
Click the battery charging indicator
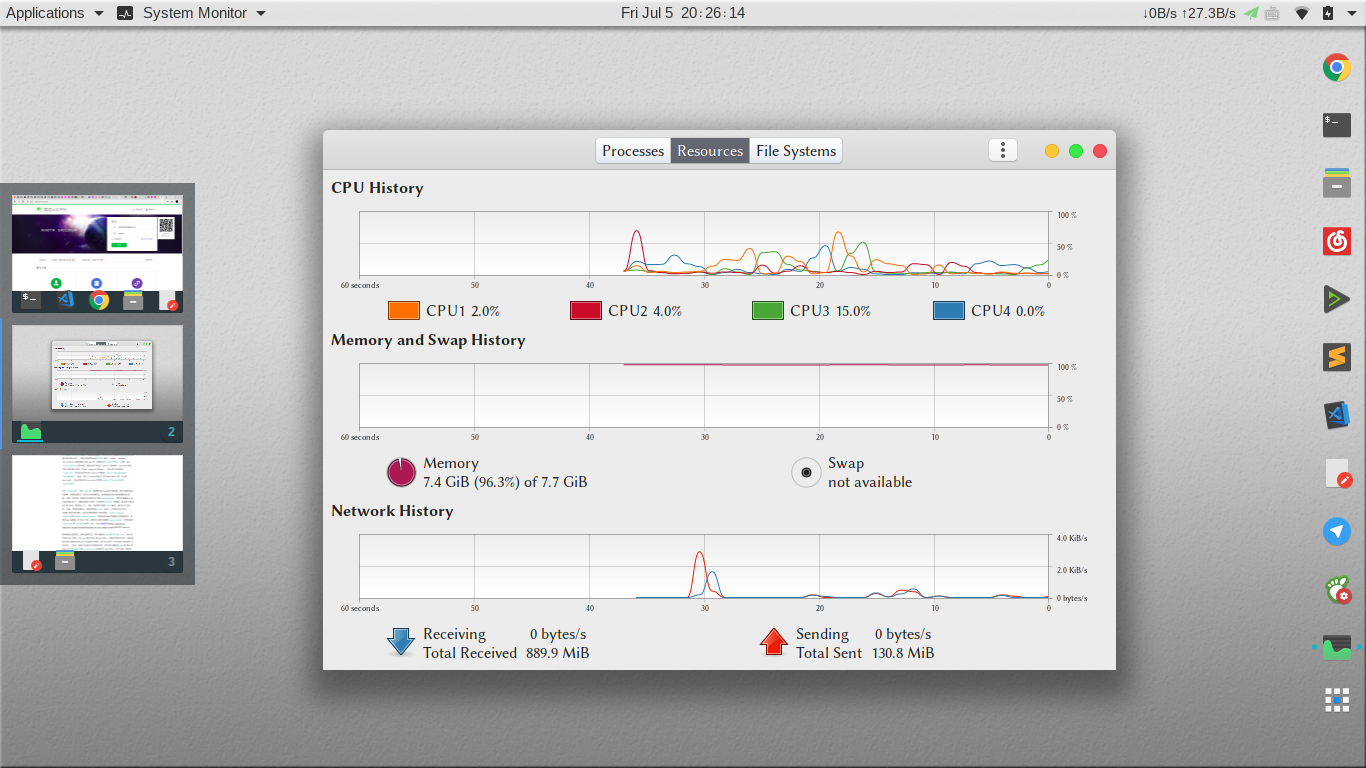(1328, 13)
